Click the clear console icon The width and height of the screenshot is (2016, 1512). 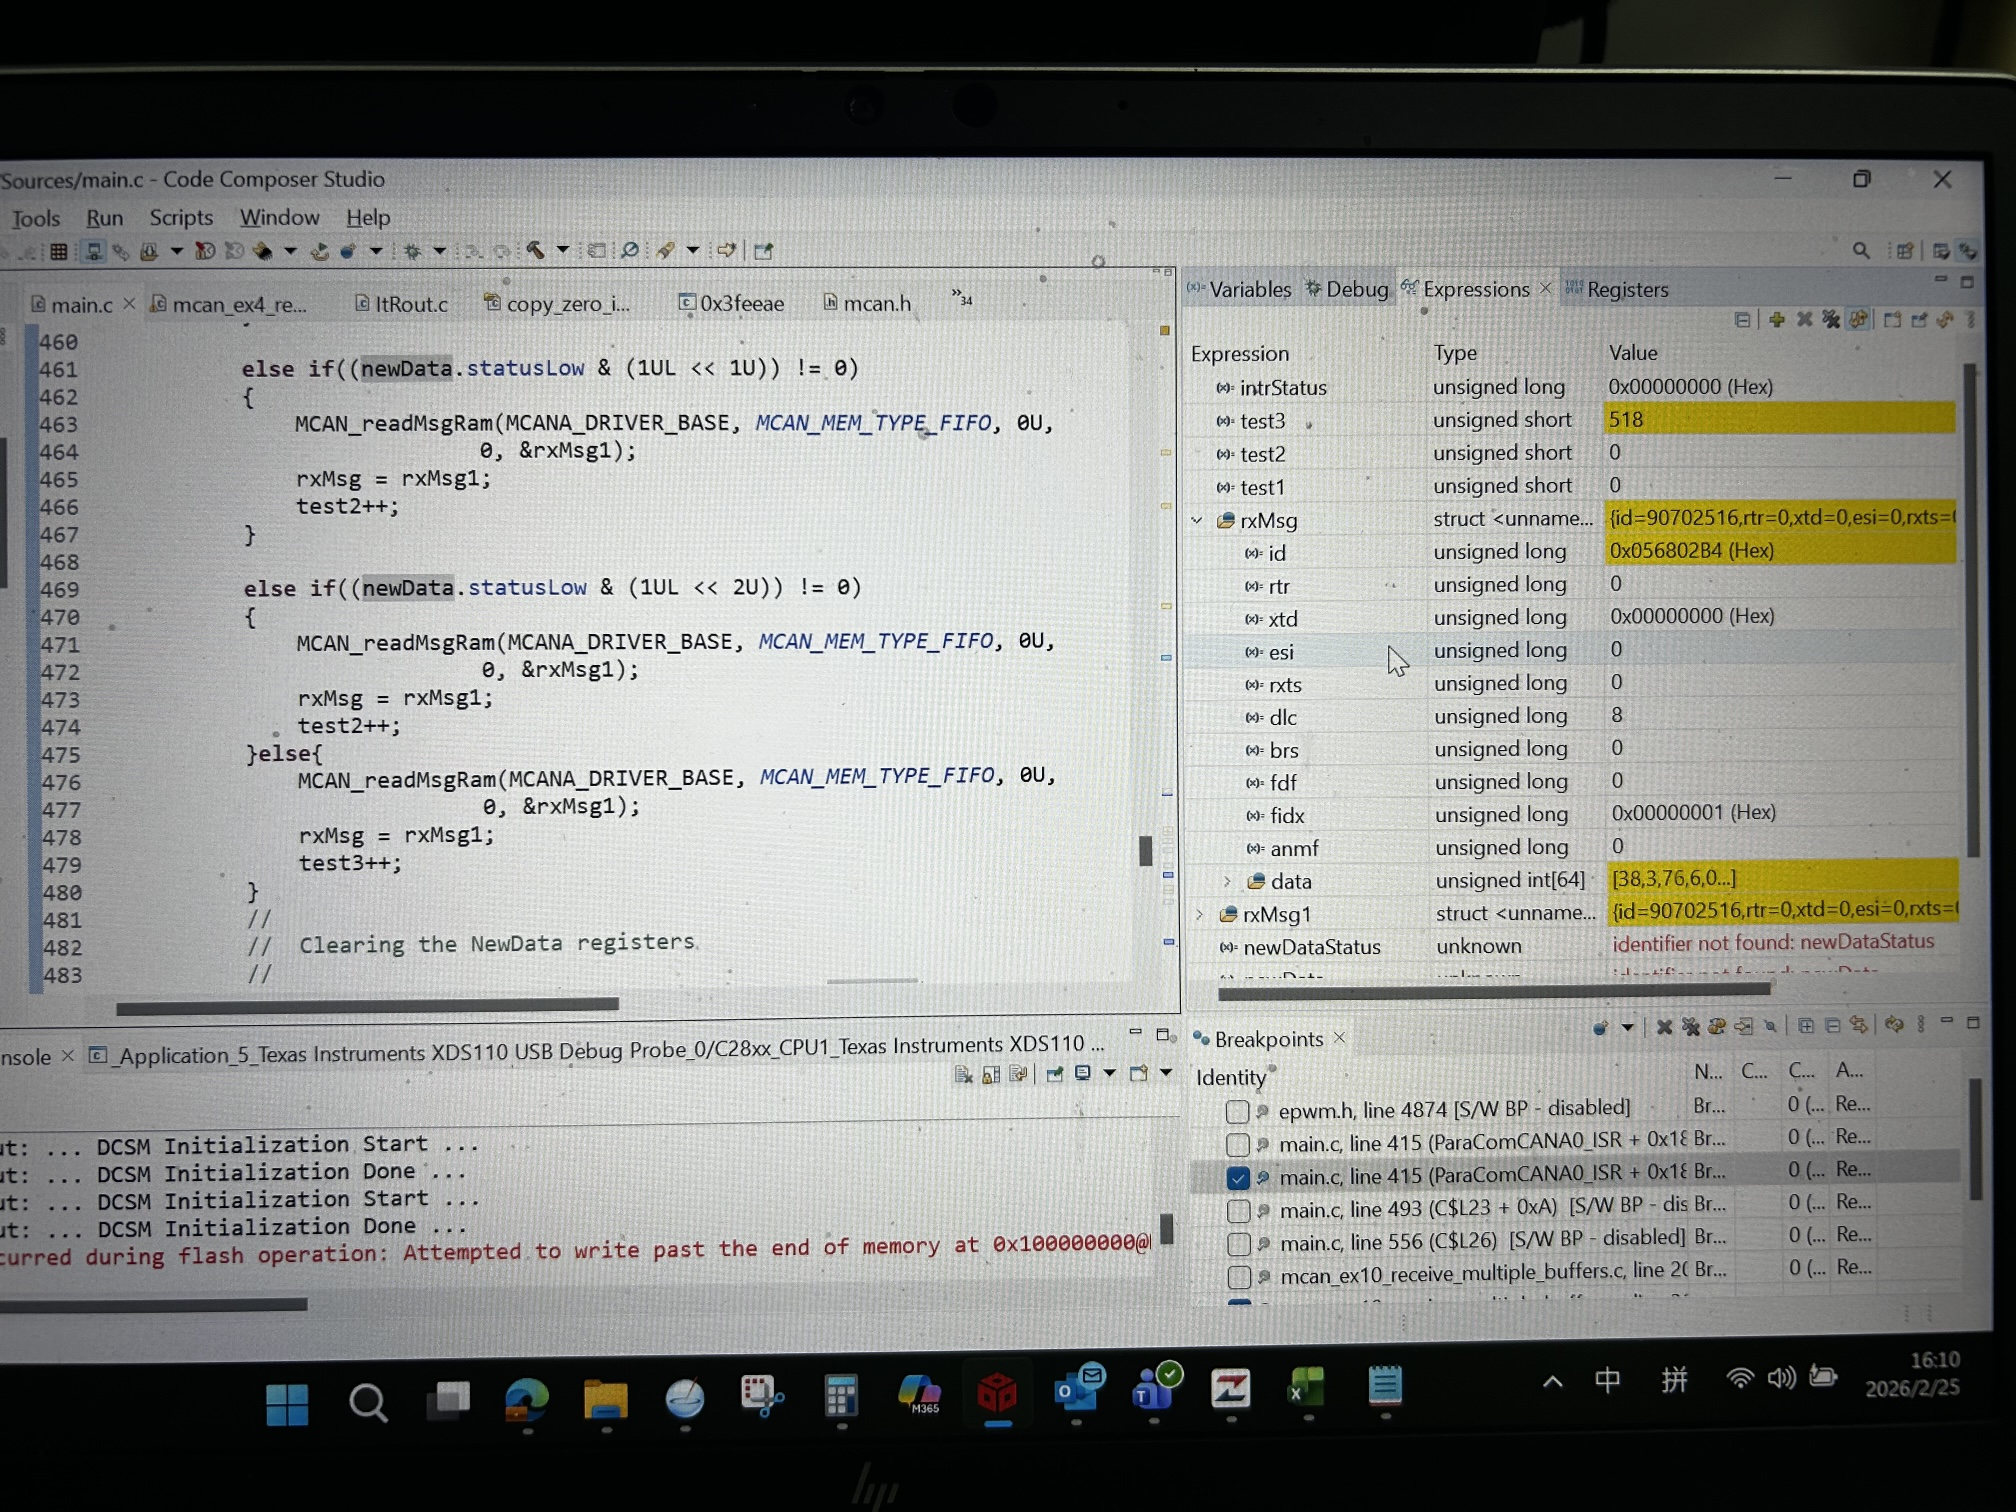pyautogui.click(x=963, y=1074)
